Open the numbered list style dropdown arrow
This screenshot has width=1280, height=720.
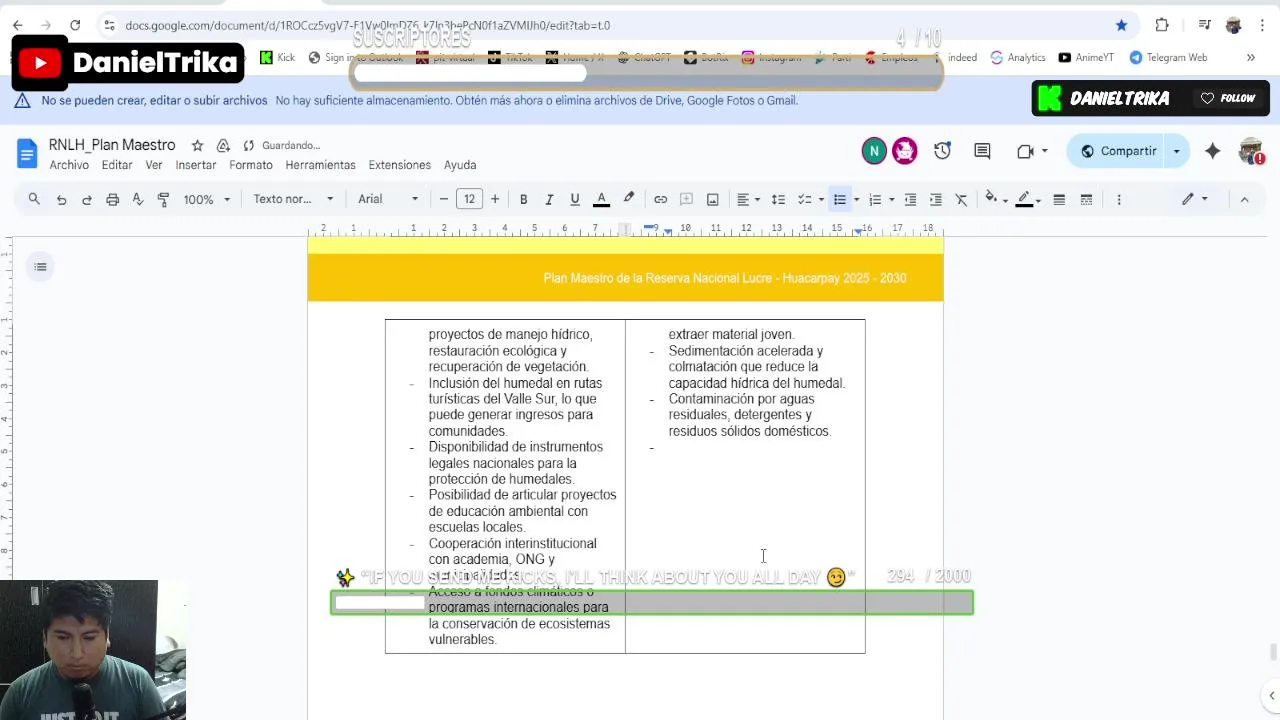(x=891, y=199)
